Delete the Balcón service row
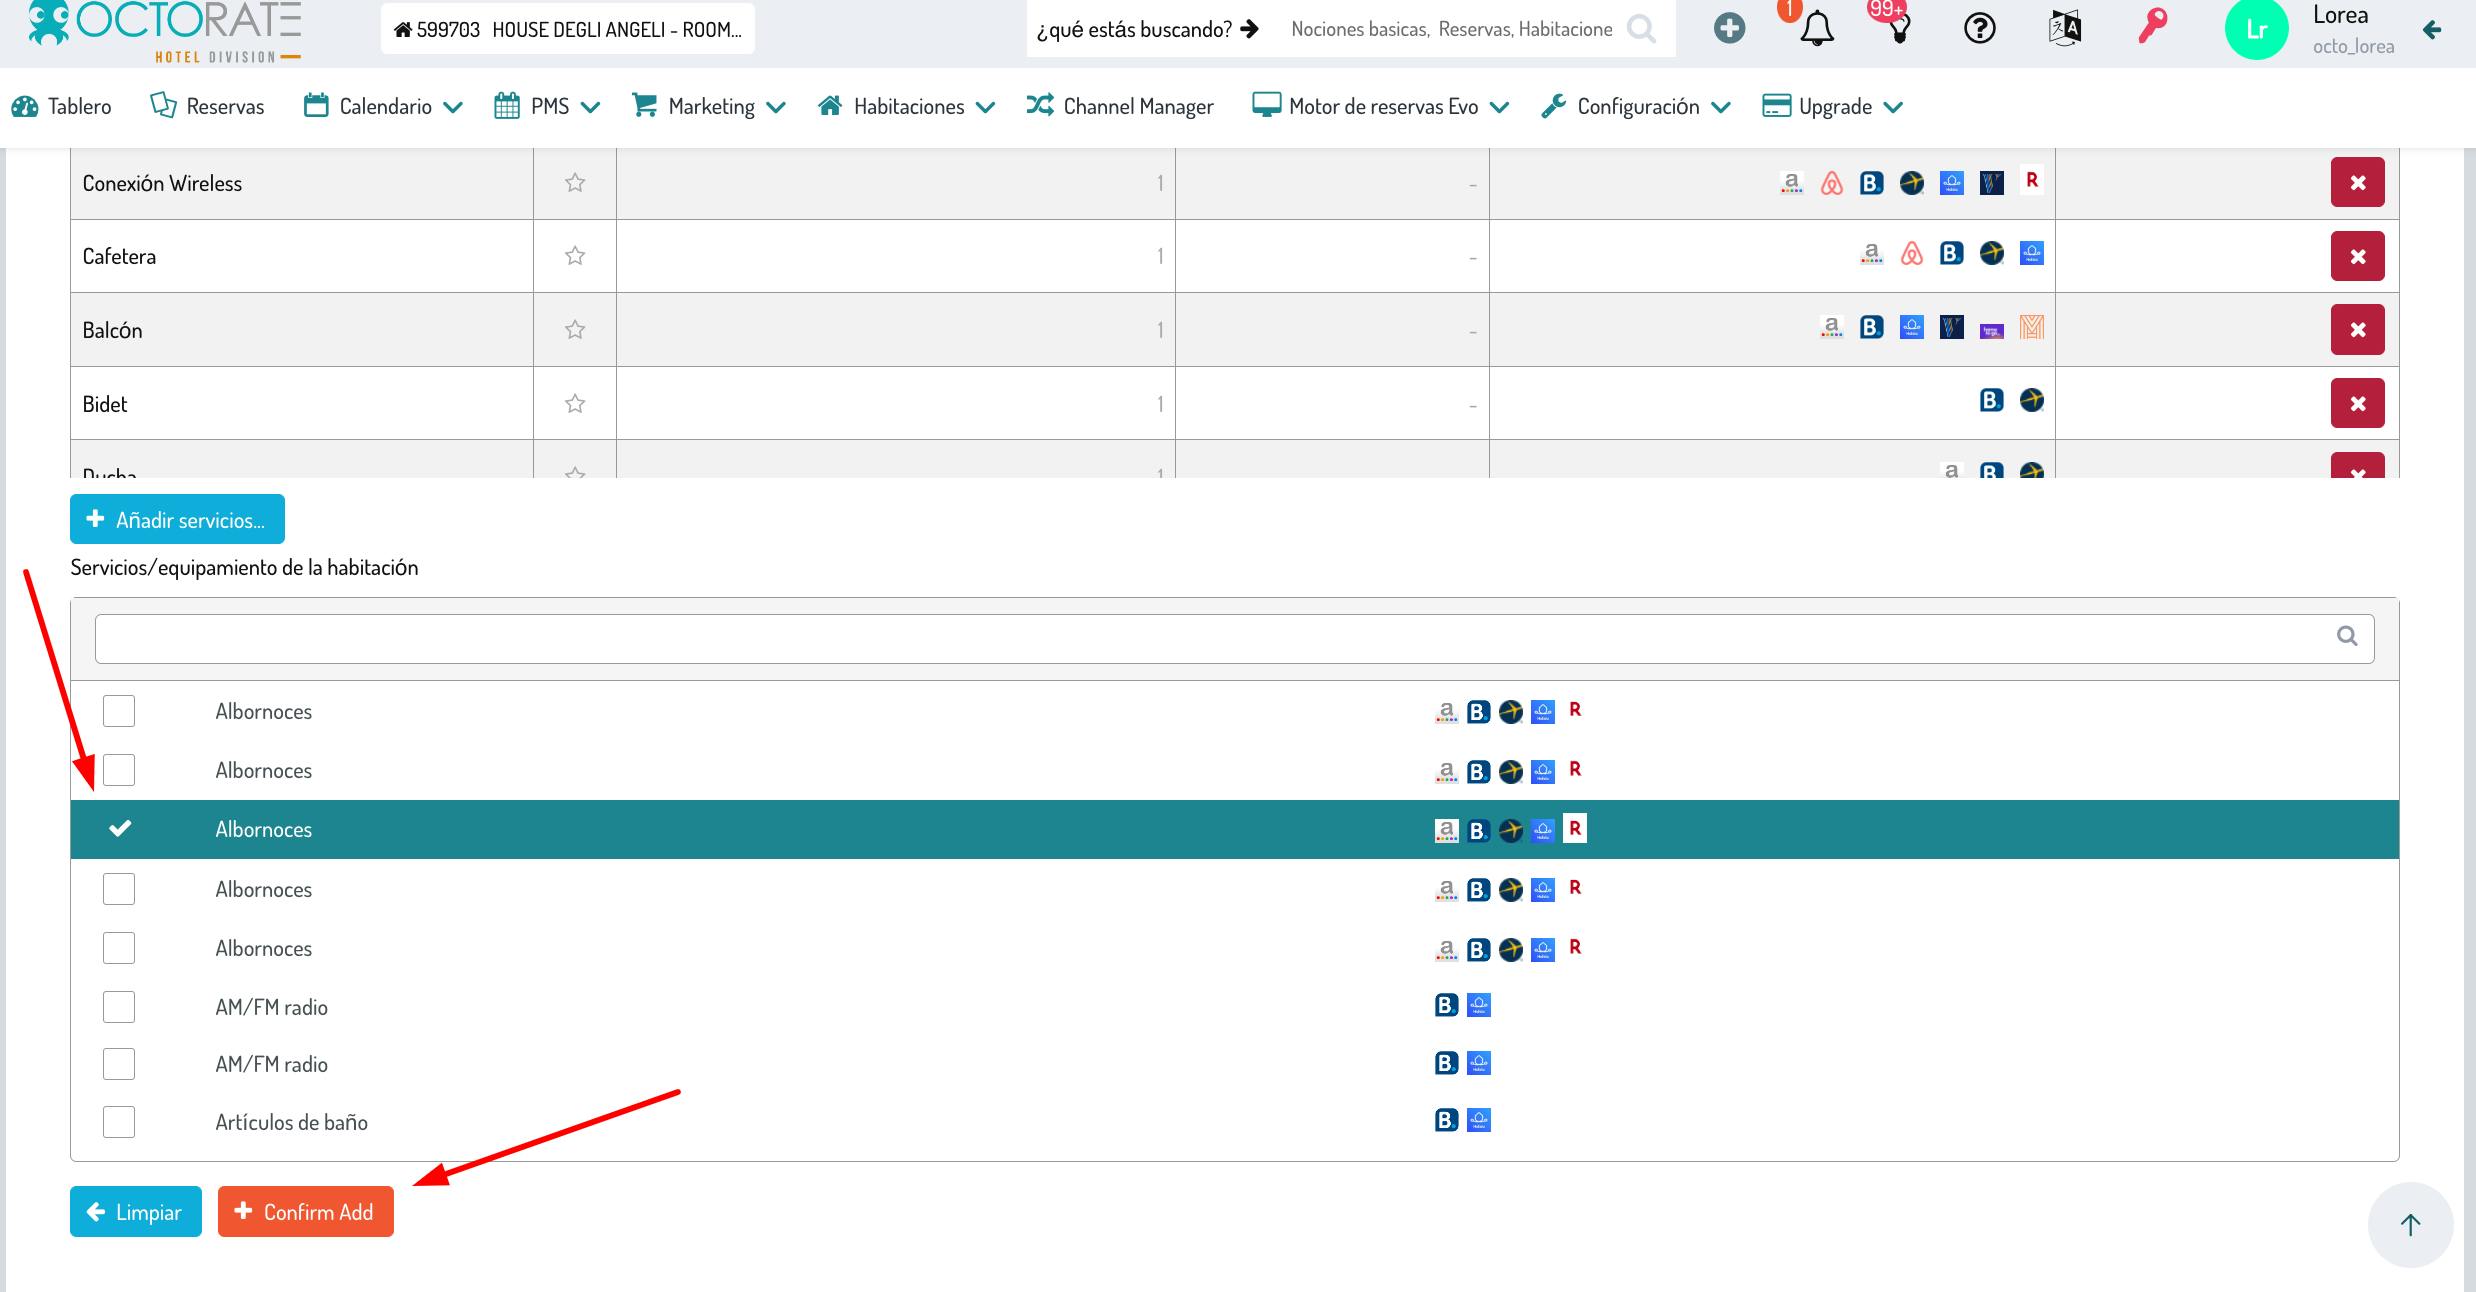Viewport: 2476px width, 1292px height. pos(2357,330)
